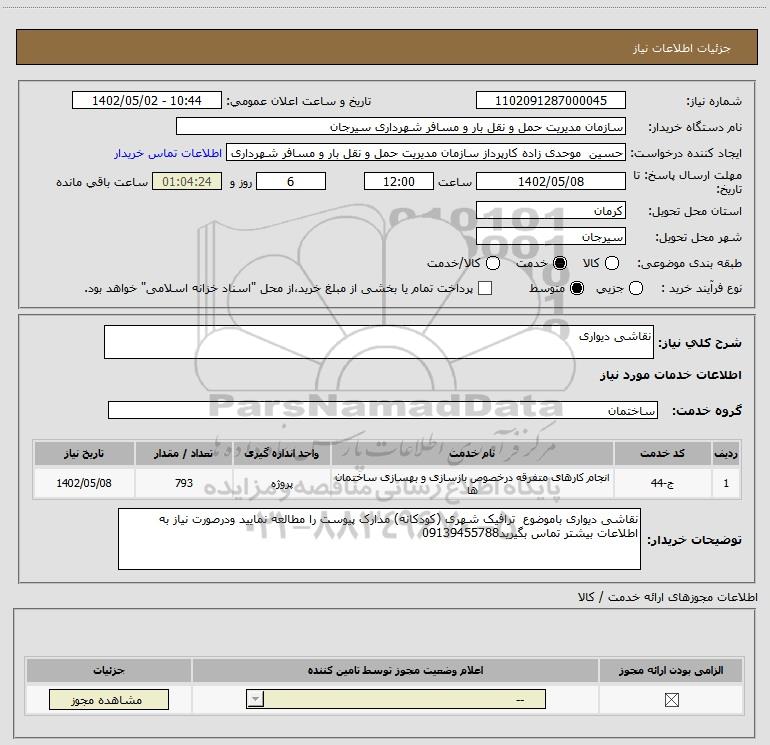This screenshot has height=745, width=770.
Task: Click the شماره نیاز field 1102091287000045
Action: (x=550, y=100)
